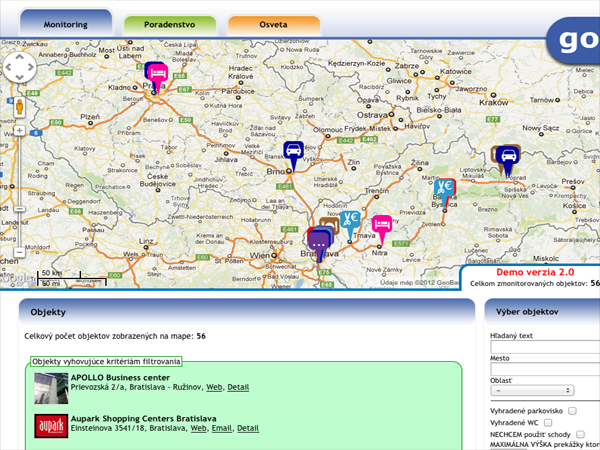Open Detail link for APOLLO Business center
Image resolution: width=600 pixels, height=450 pixels.
[x=238, y=387]
